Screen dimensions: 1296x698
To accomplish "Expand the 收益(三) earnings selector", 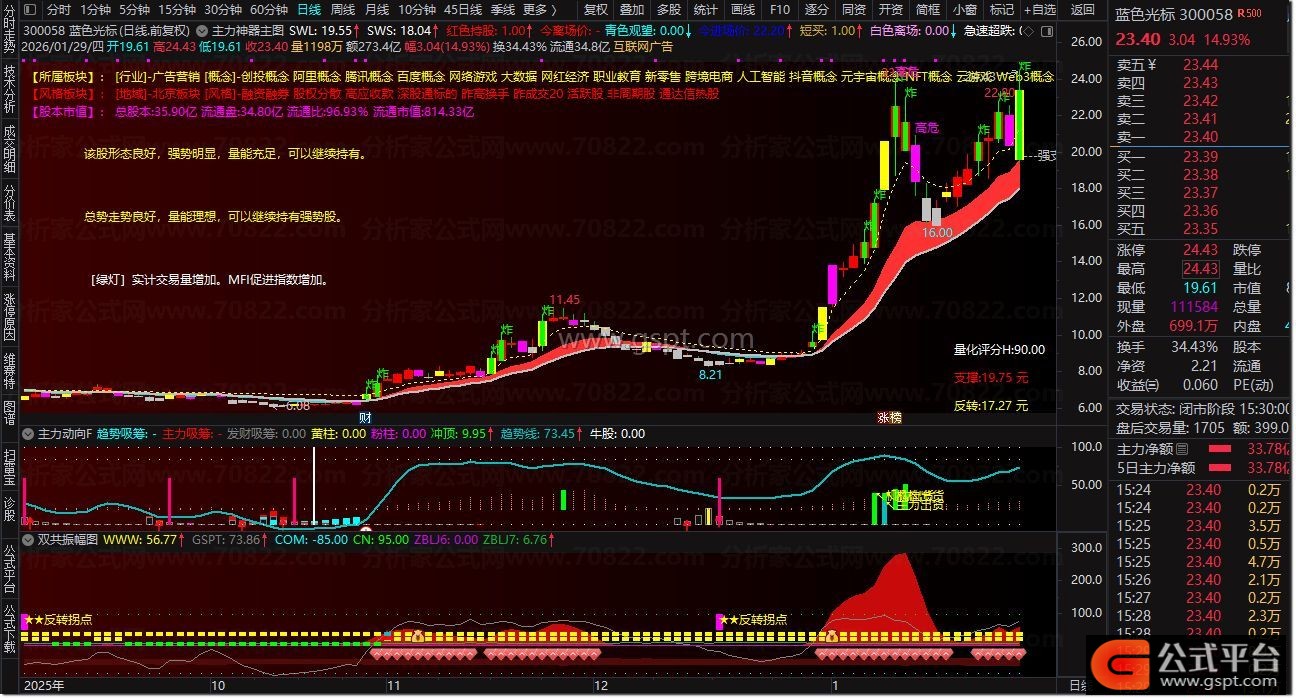I will (1137, 385).
